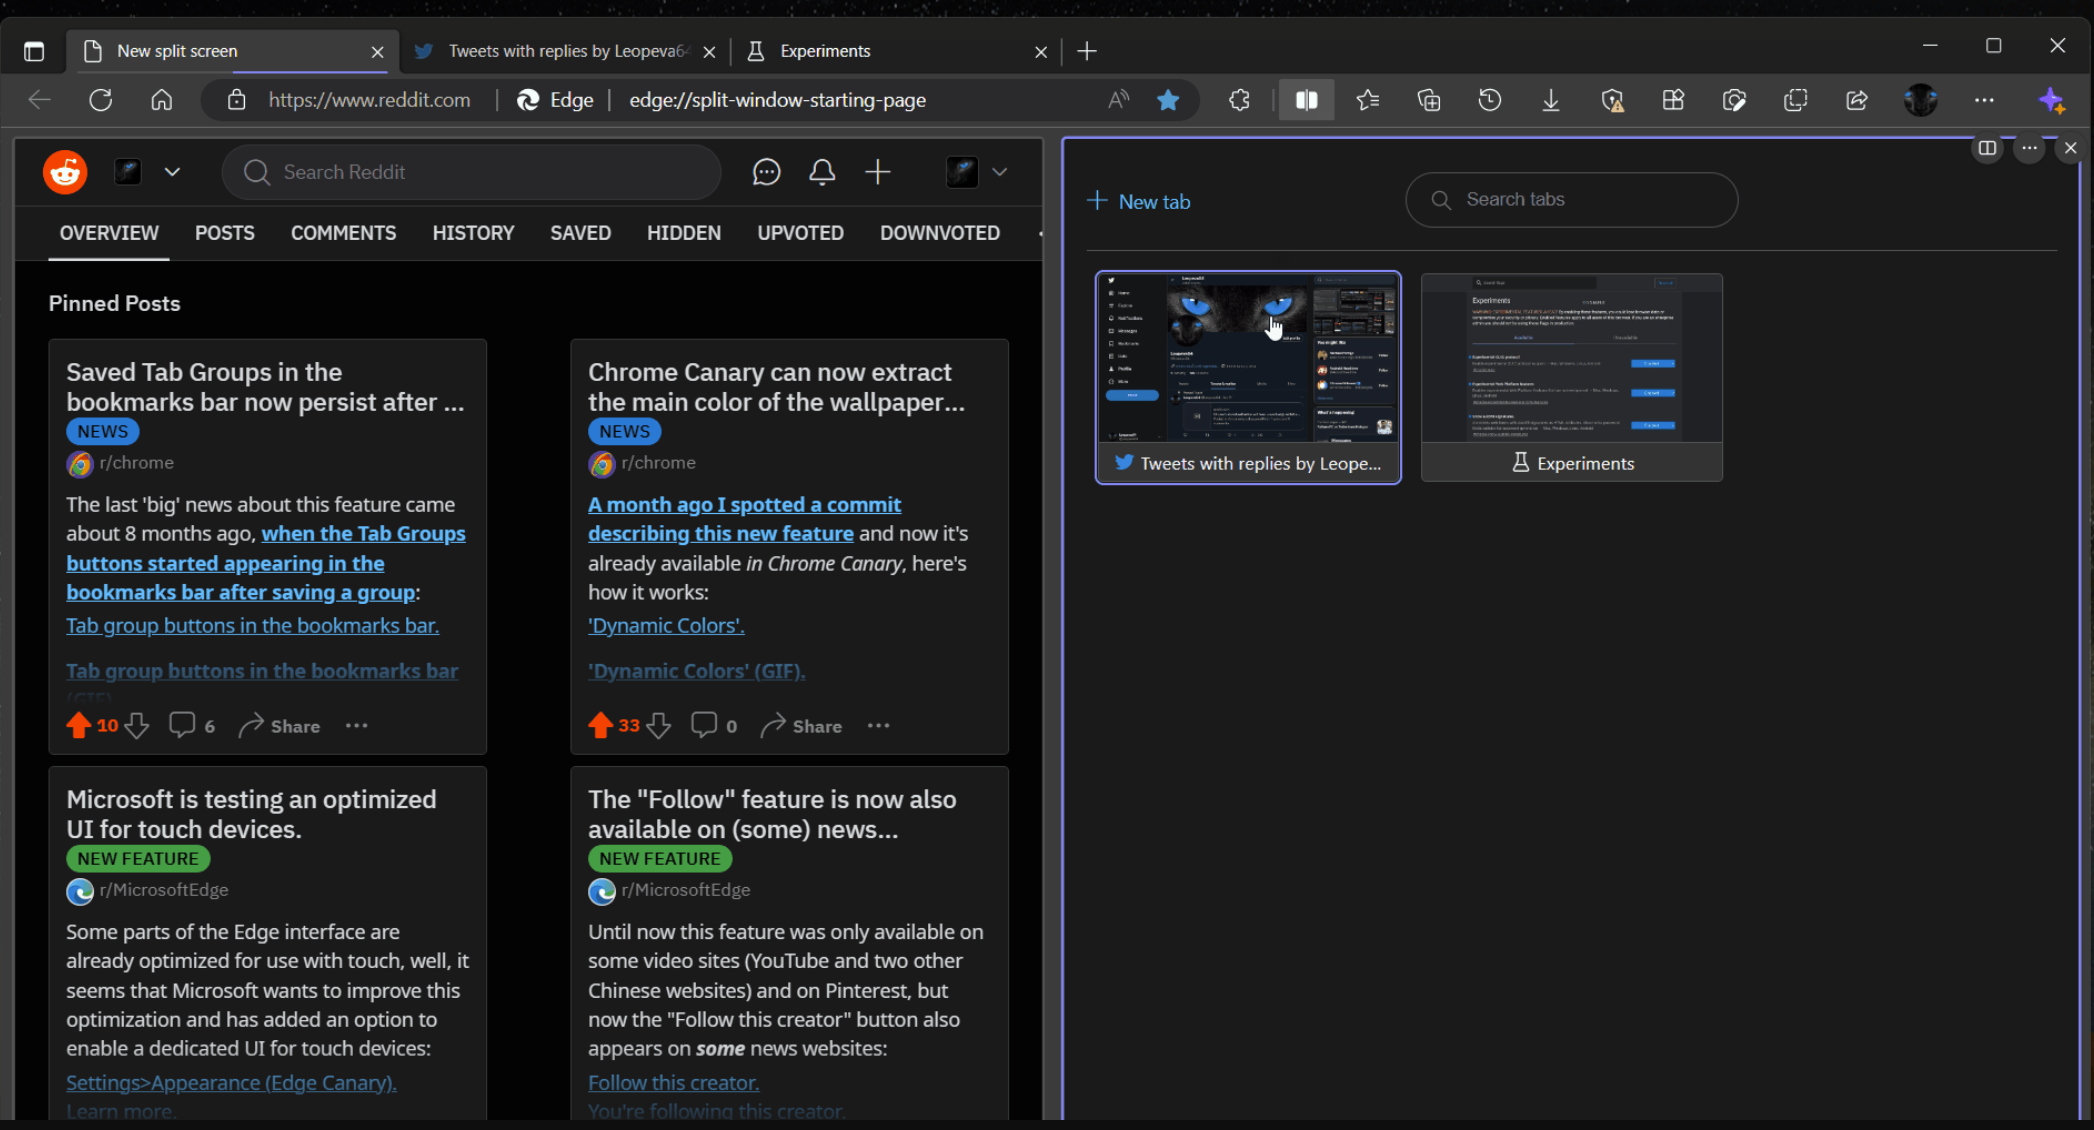Open the Reddit chat icon
Image resolution: width=2094 pixels, height=1130 pixels.
click(x=766, y=172)
